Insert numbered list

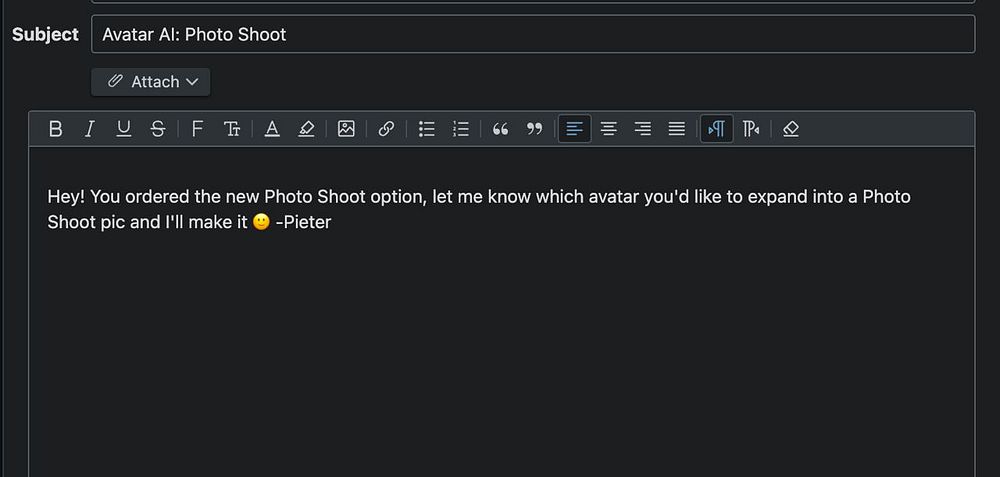click(x=460, y=129)
